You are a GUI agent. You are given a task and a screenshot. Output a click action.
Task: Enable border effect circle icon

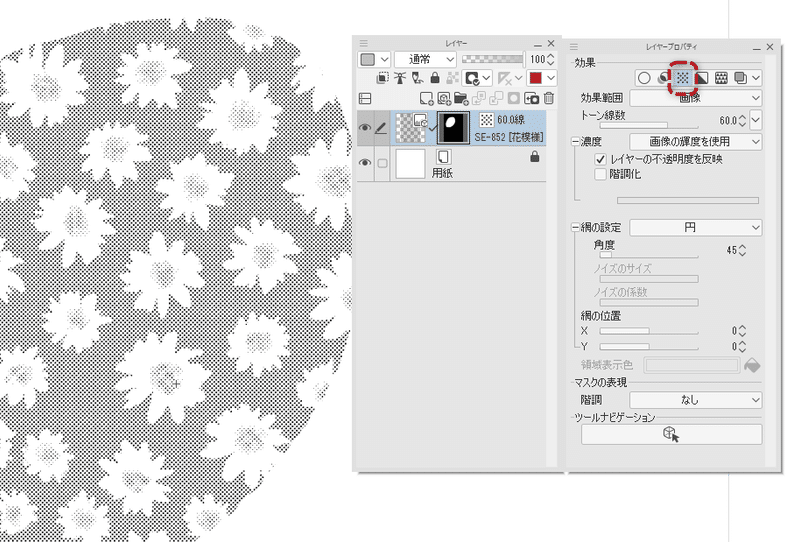[644, 78]
